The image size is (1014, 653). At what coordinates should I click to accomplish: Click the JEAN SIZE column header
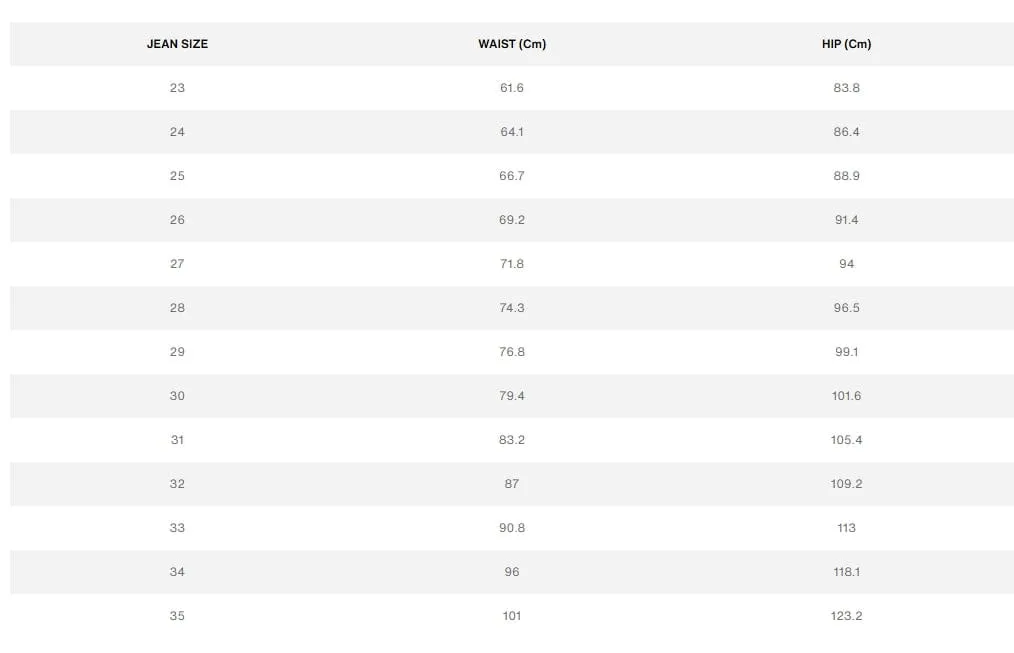point(177,44)
